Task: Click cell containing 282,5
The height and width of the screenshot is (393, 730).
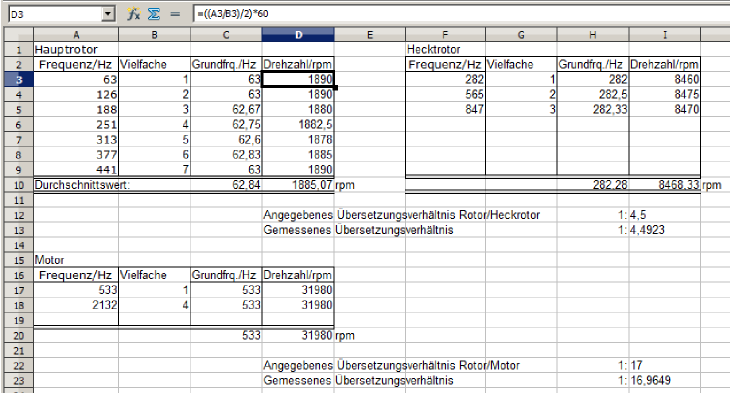Action: (593, 95)
